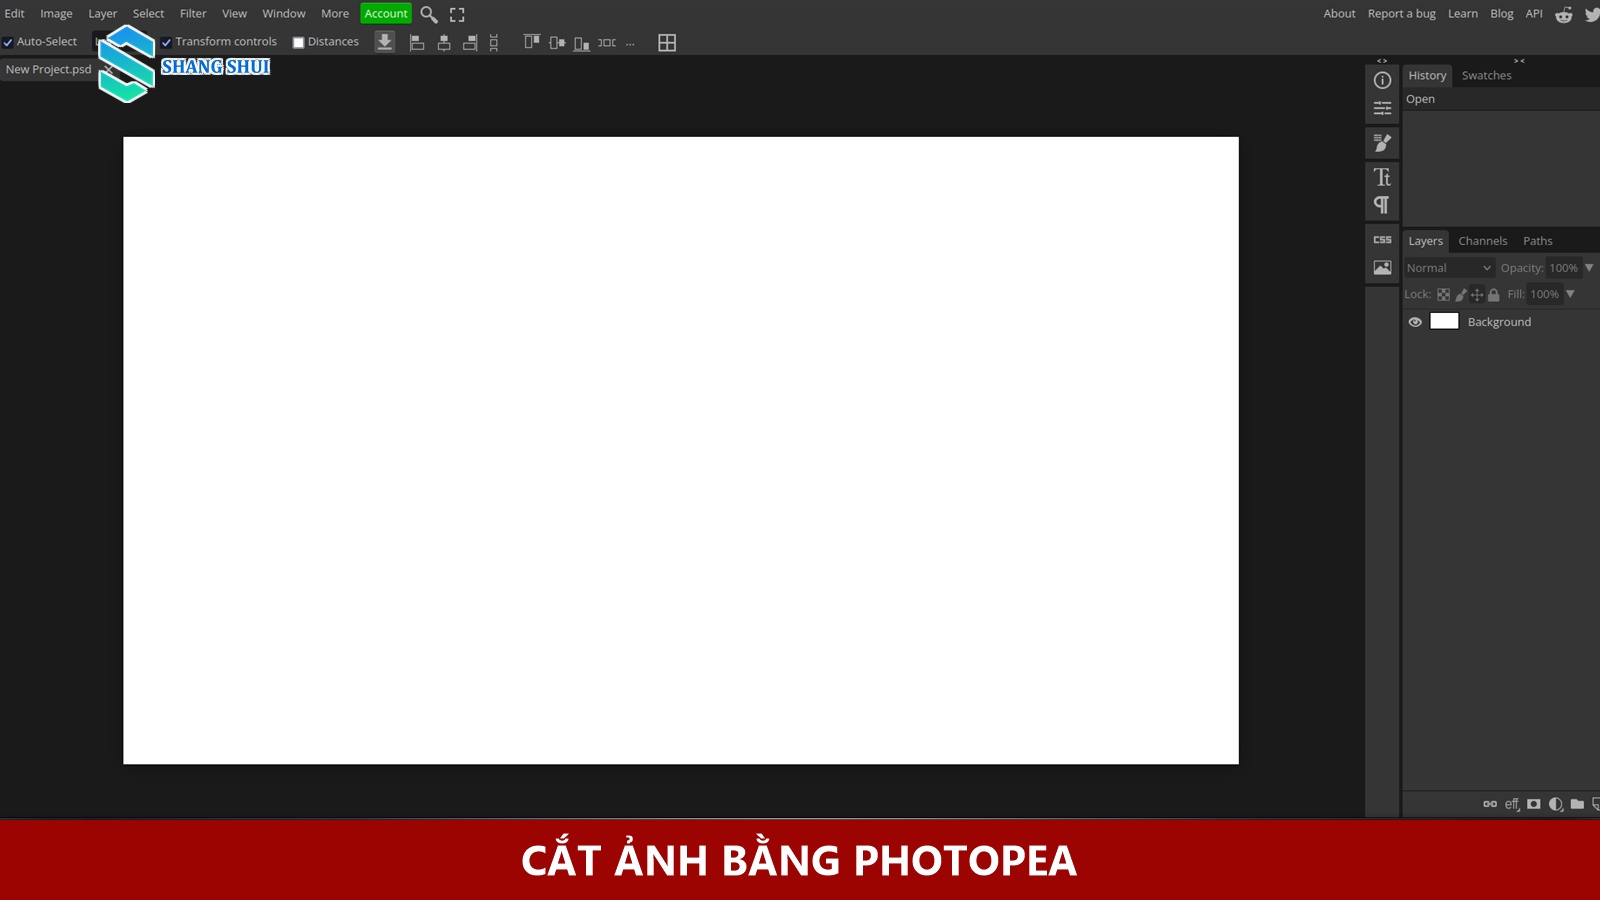
Task: Open the Filter menu
Action: (x=193, y=14)
